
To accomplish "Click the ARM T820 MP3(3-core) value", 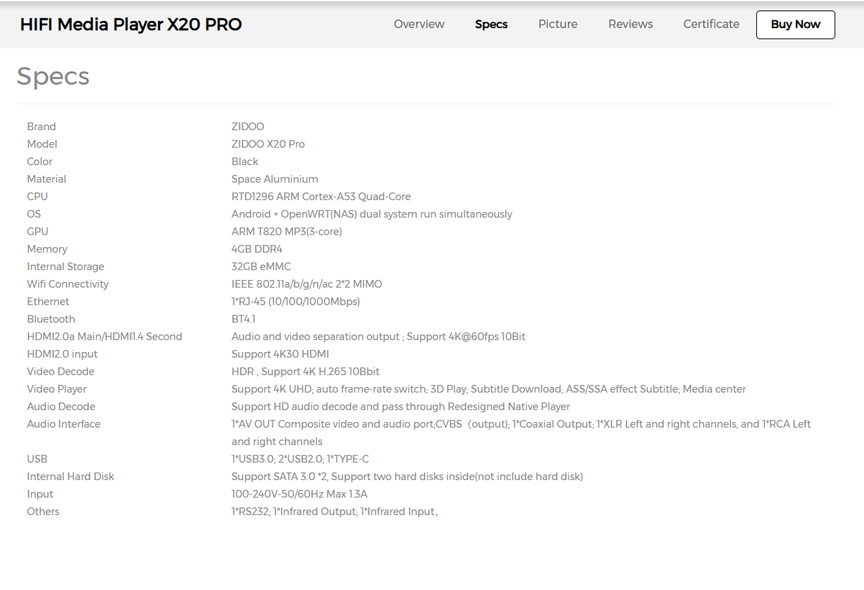I will [287, 231].
